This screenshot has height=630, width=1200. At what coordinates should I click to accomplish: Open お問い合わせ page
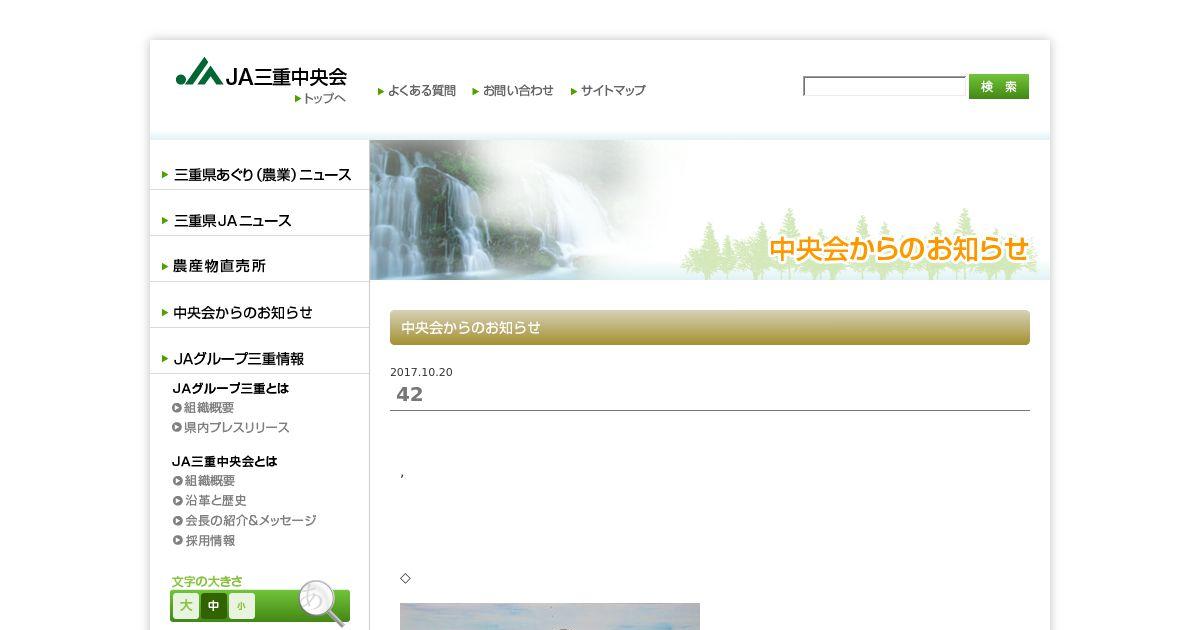(513, 90)
